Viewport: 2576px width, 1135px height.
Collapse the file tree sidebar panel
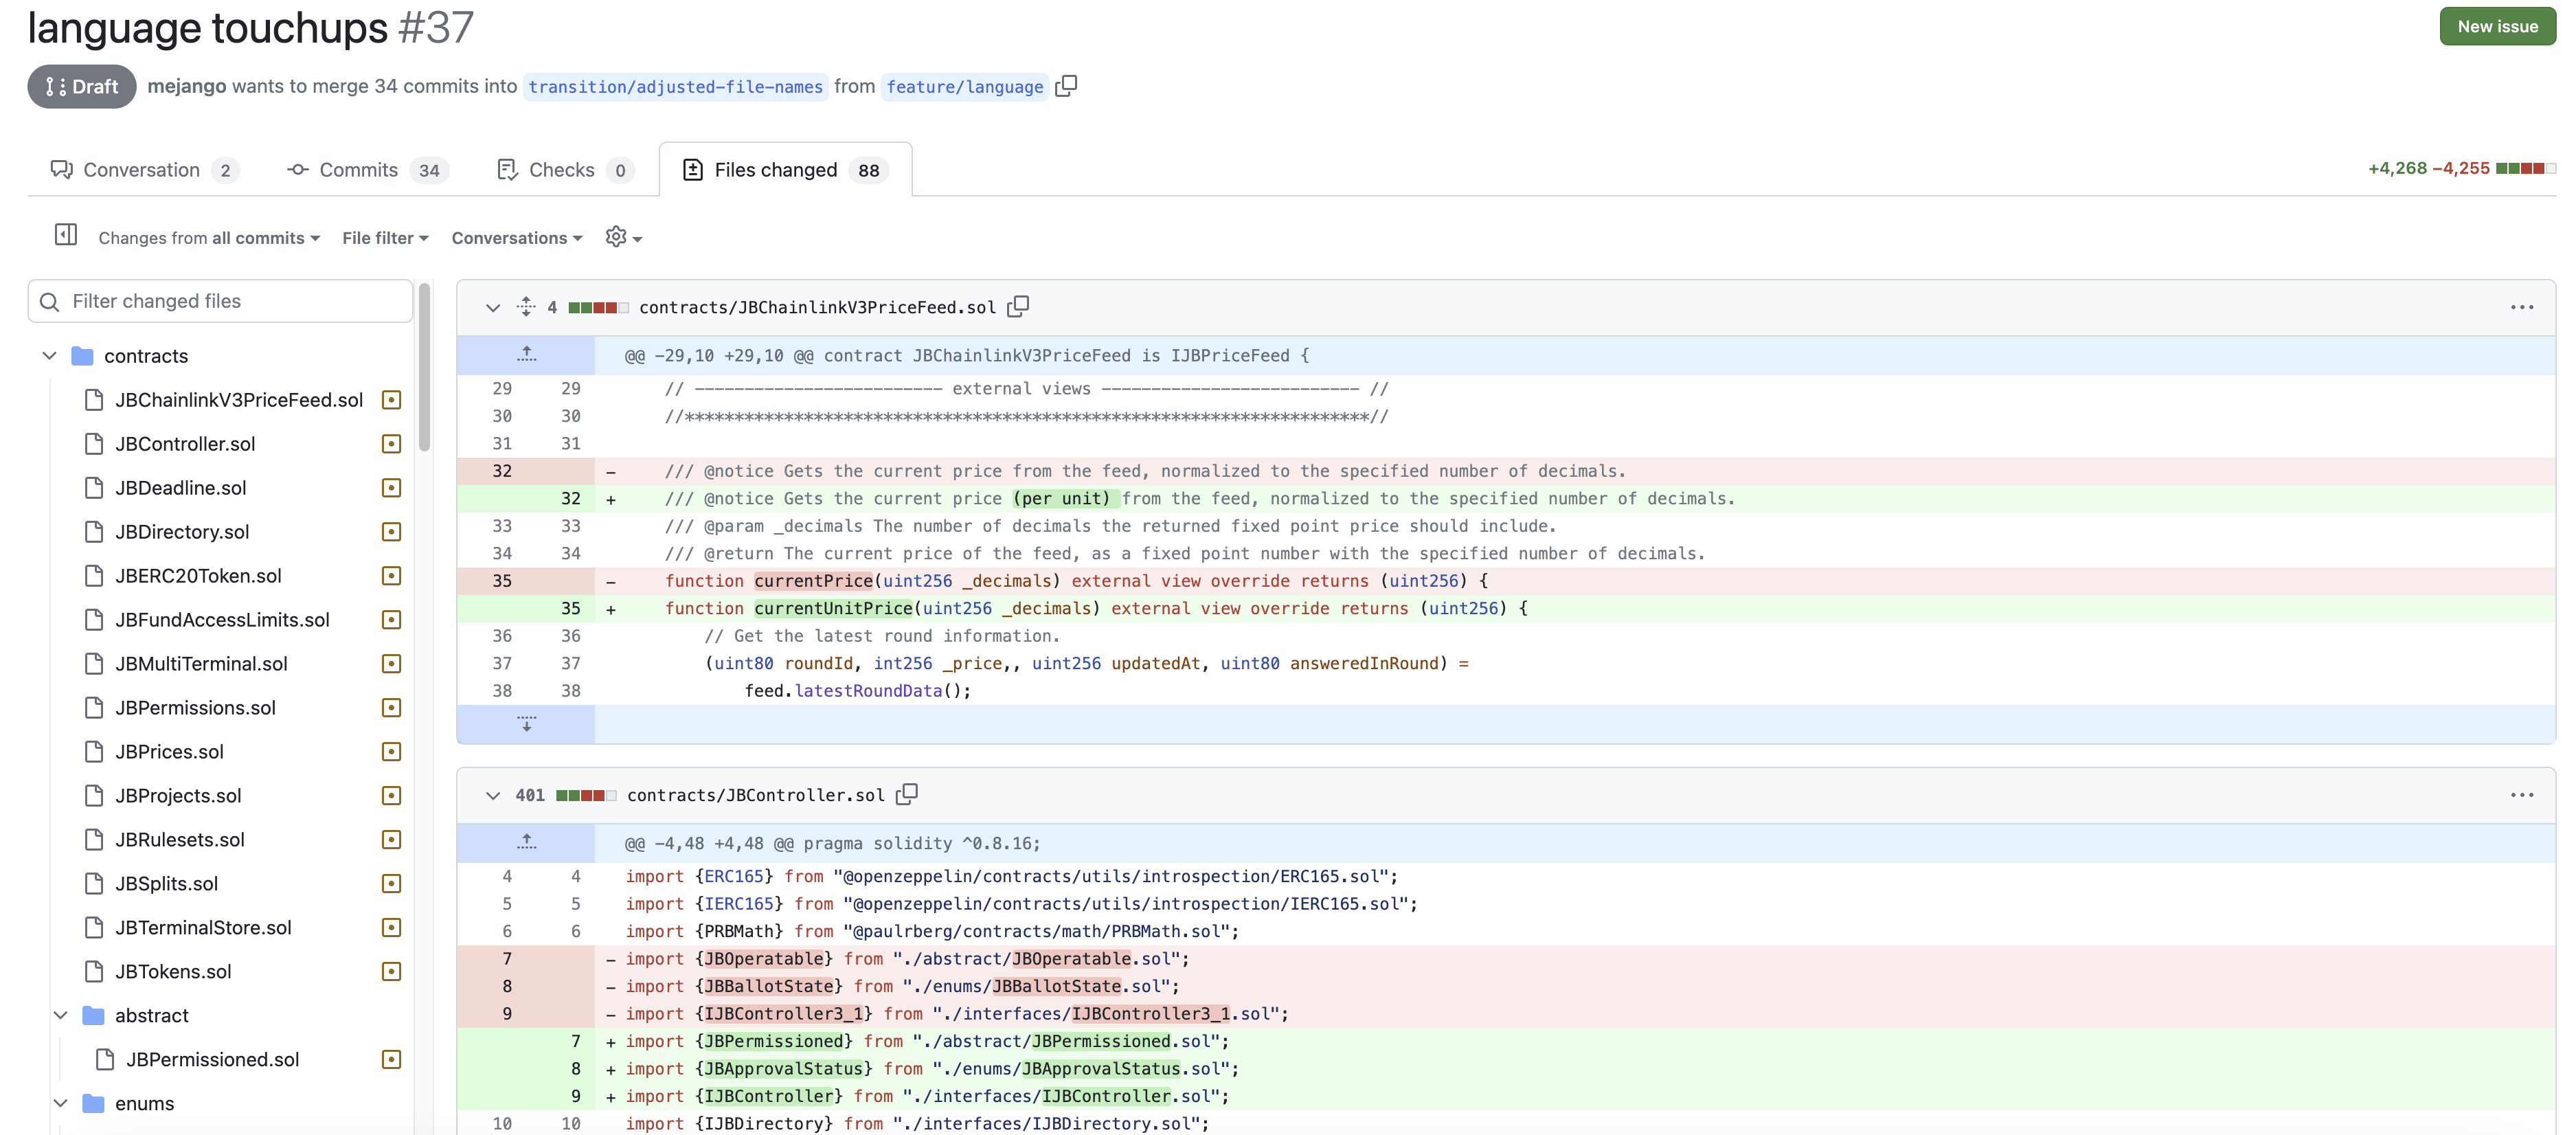click(65, 235)
